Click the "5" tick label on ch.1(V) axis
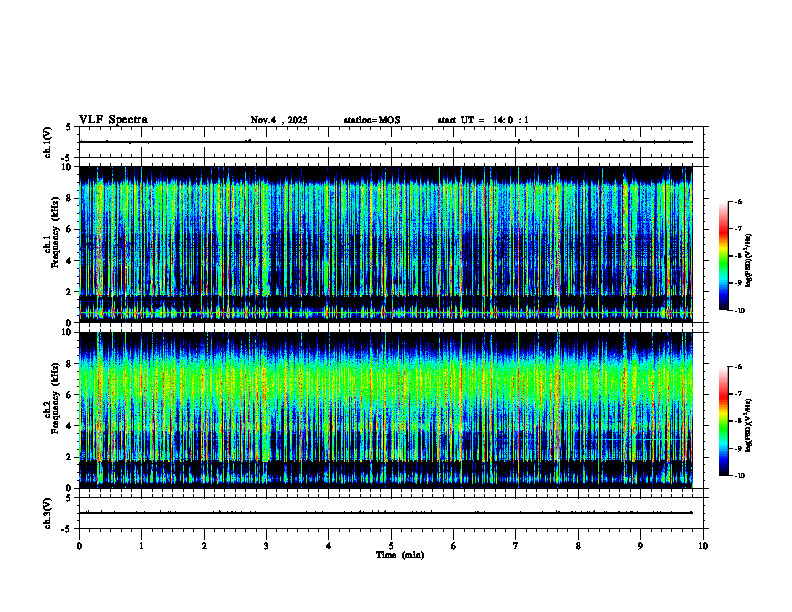Screen dimensions: 792x612 [69, 127]
